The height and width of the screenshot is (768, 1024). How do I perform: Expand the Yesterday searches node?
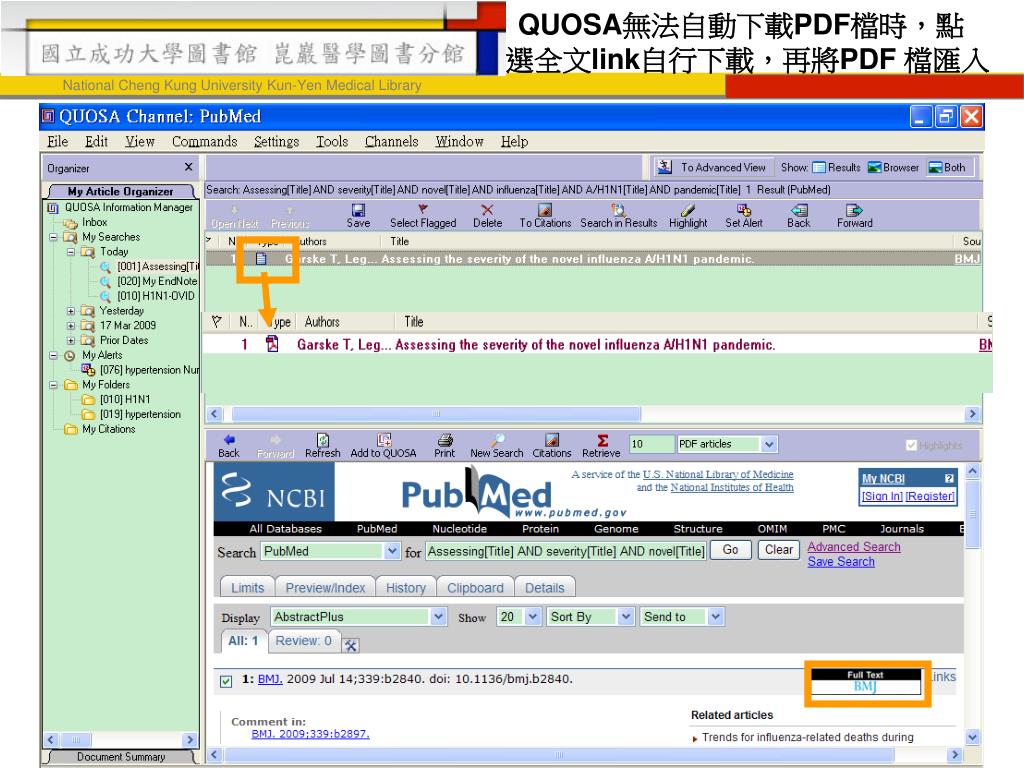click(71, 311)
